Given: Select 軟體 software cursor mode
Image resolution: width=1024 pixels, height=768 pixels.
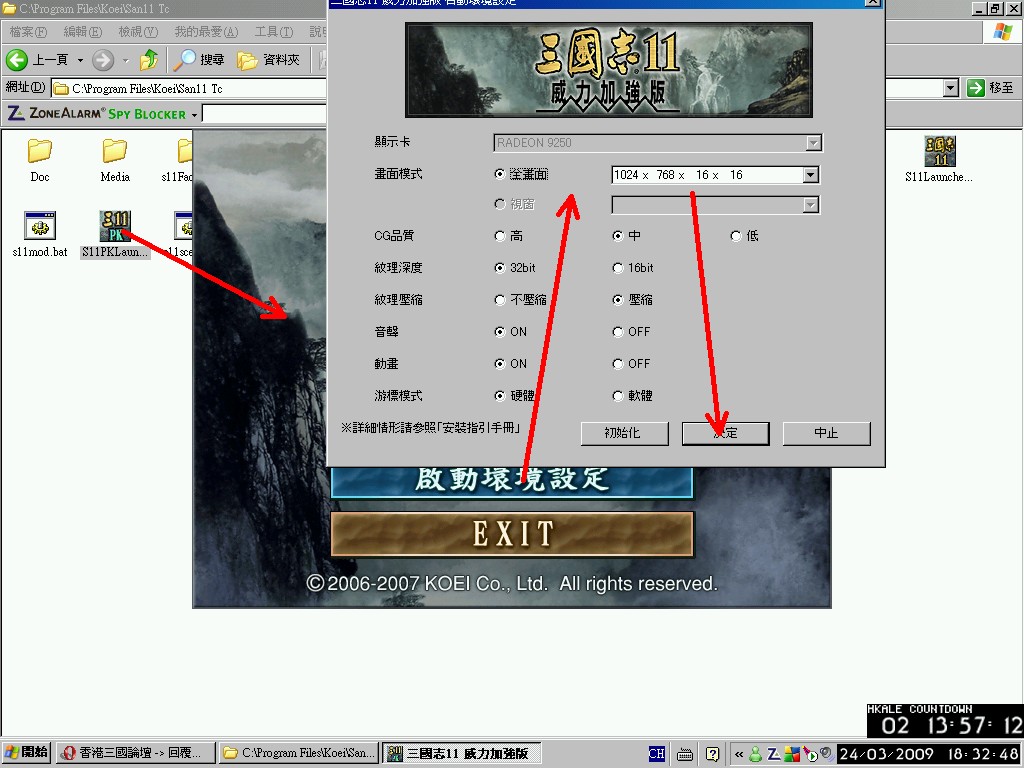Looking at the screenshot, I should coord(618,396).
